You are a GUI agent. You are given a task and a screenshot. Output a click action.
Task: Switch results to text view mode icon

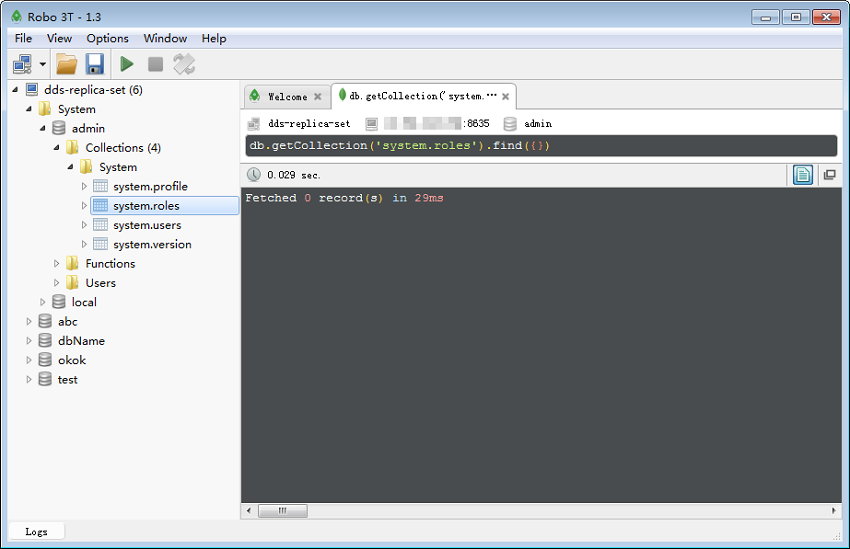(x=803, y=175)
